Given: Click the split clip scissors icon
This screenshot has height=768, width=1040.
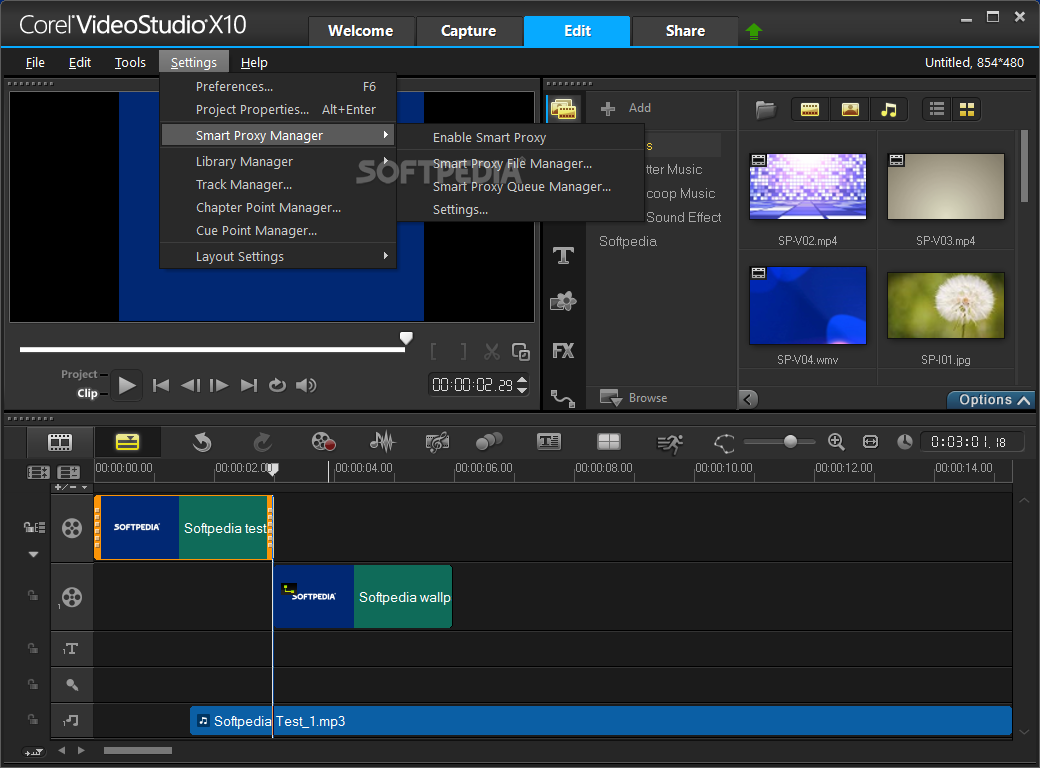Looking at the screenshot, I should [491, 352].
